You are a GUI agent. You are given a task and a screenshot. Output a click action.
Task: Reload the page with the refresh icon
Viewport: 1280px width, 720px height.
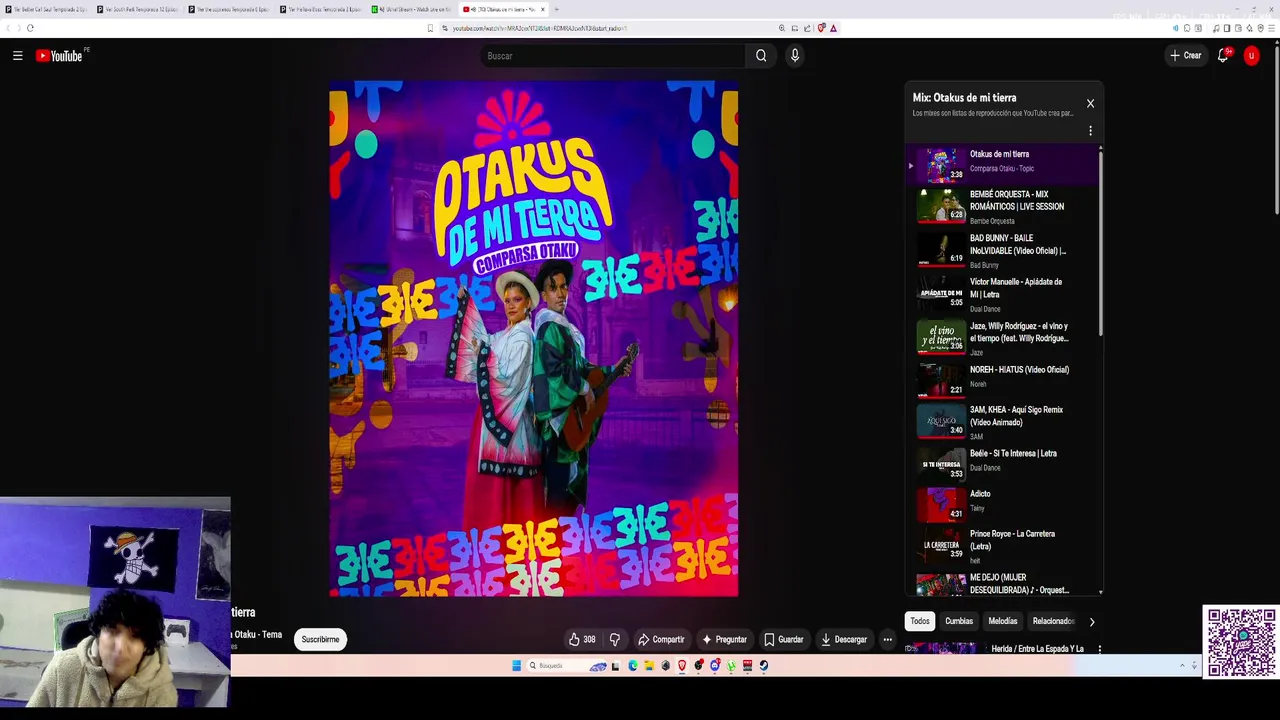pos(30,28)
